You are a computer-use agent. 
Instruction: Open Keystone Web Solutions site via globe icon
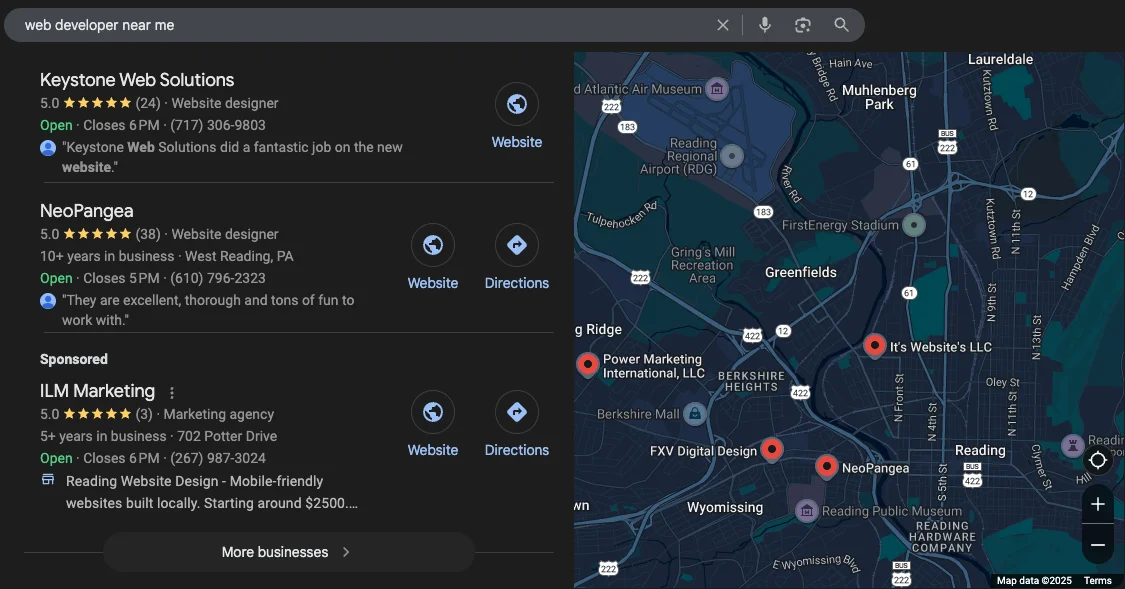coord(516,103)
